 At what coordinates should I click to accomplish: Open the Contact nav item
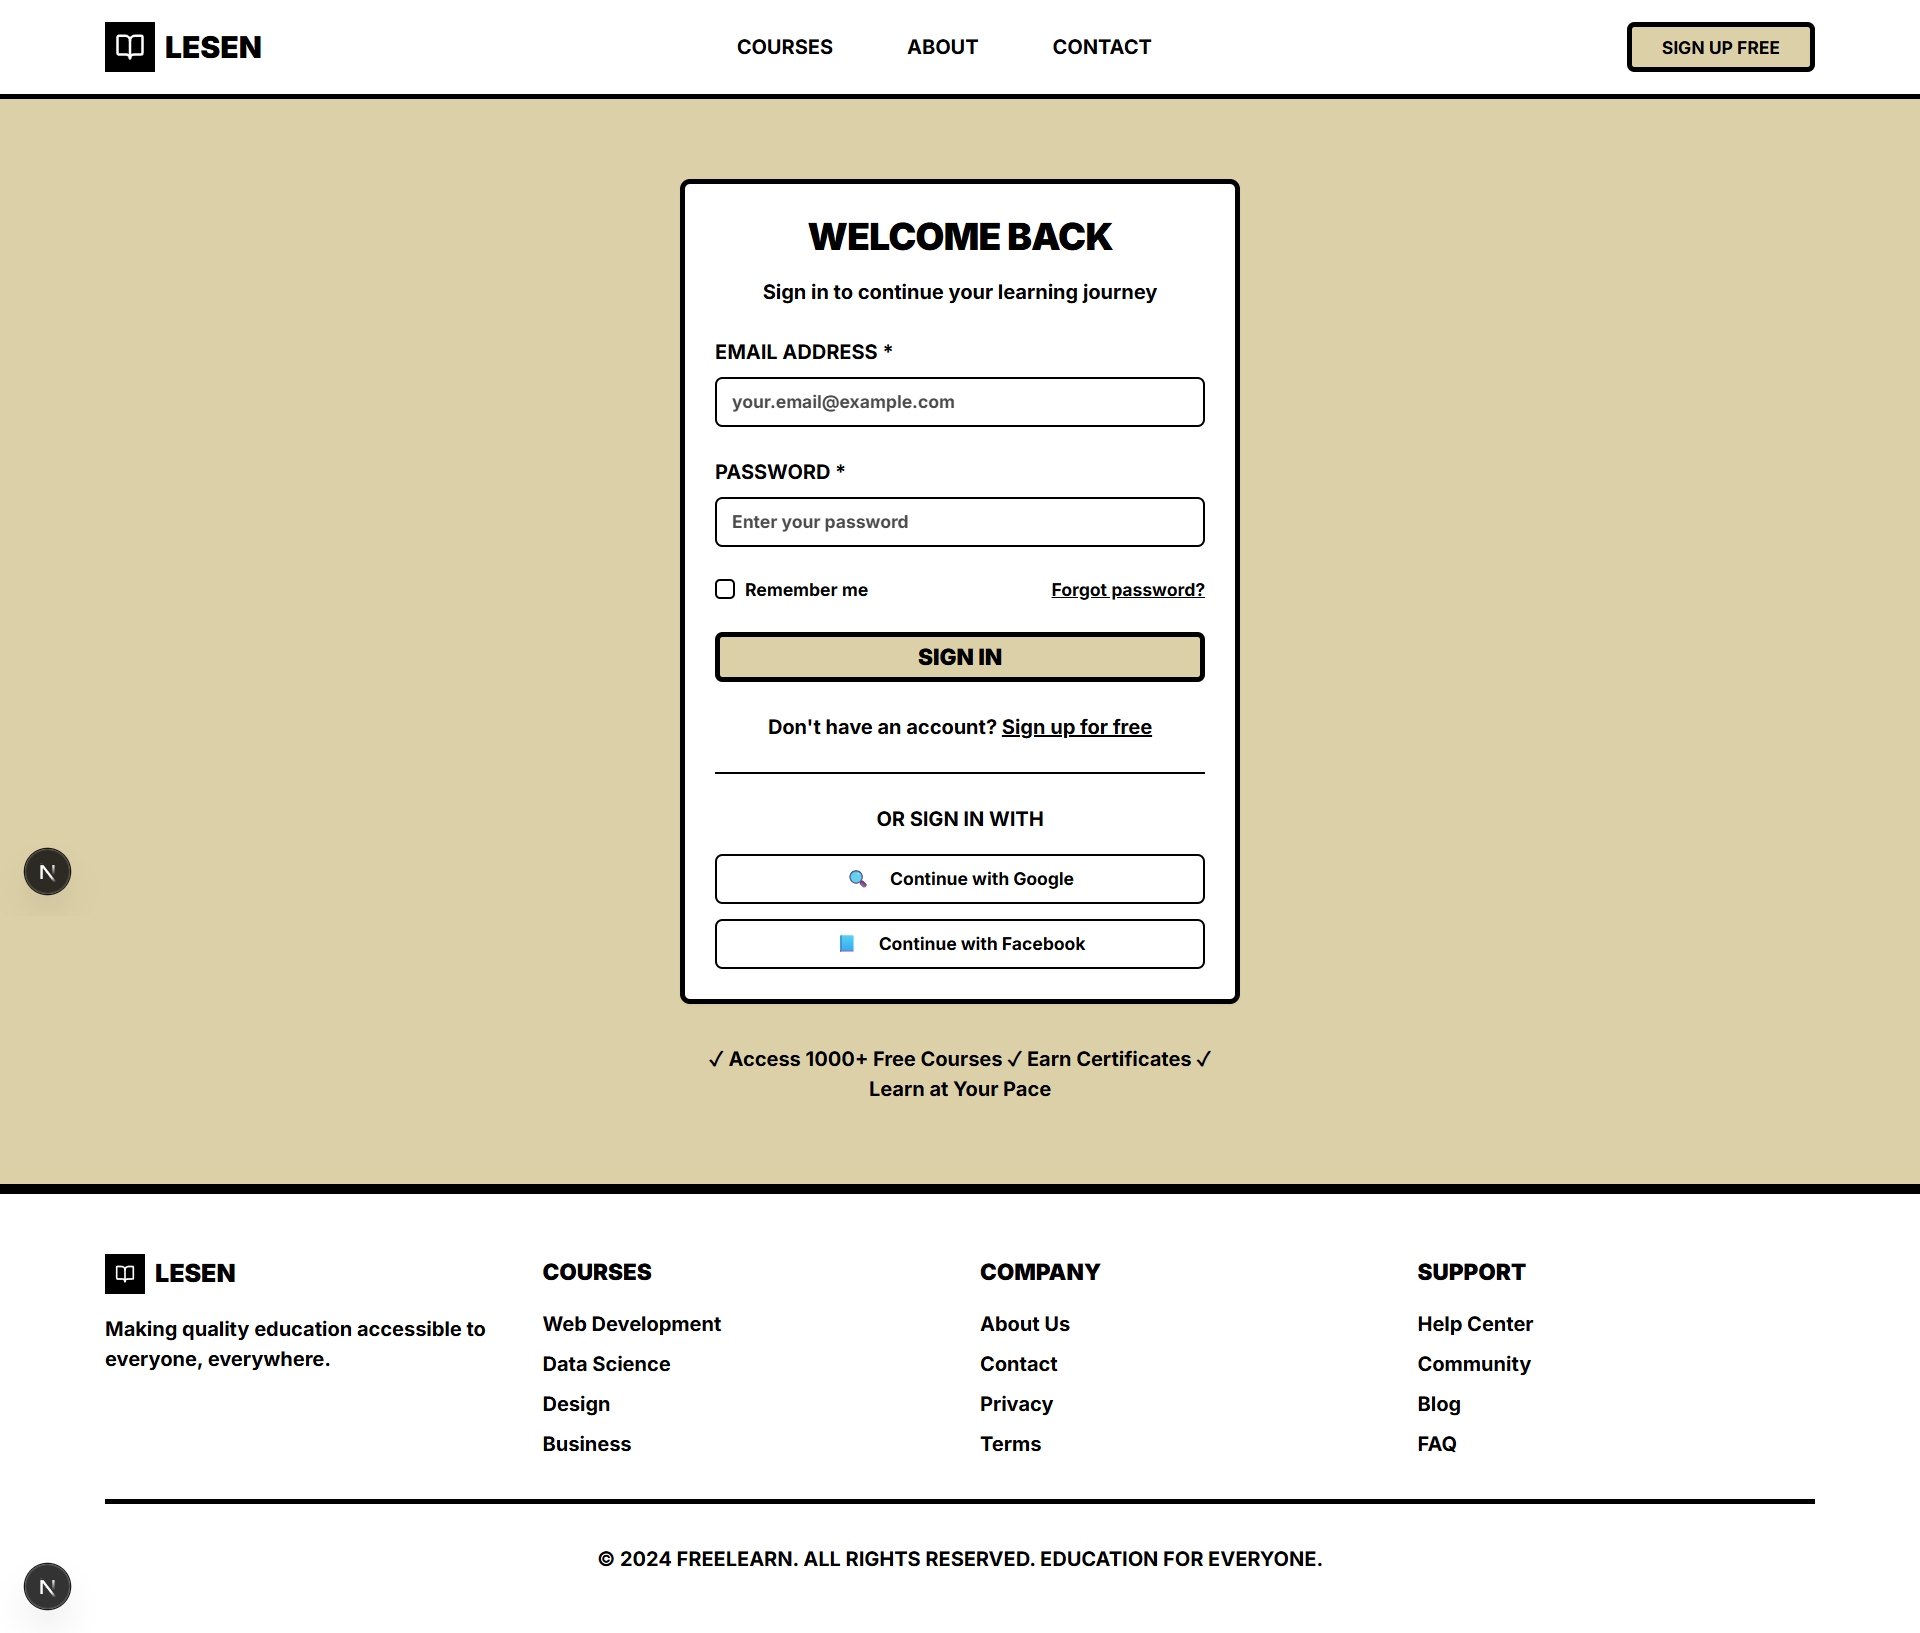pos(1101,47)
